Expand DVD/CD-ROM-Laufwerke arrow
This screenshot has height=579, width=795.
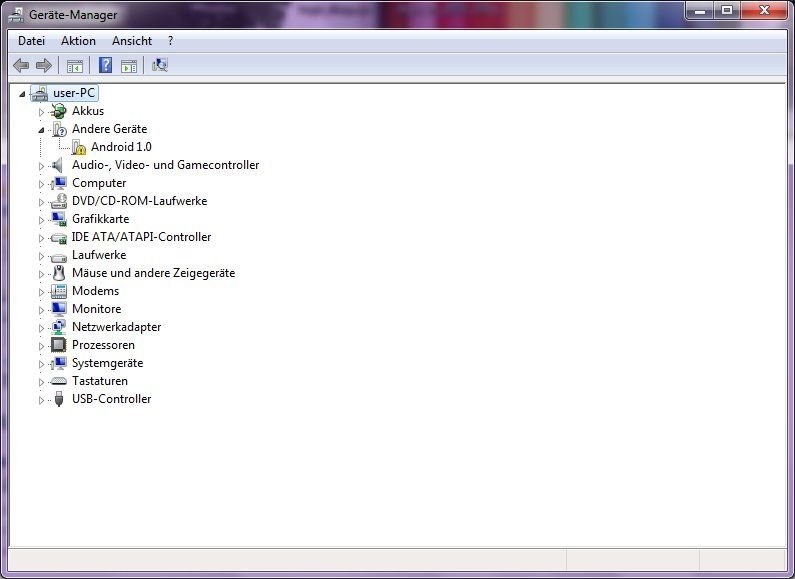42,202
